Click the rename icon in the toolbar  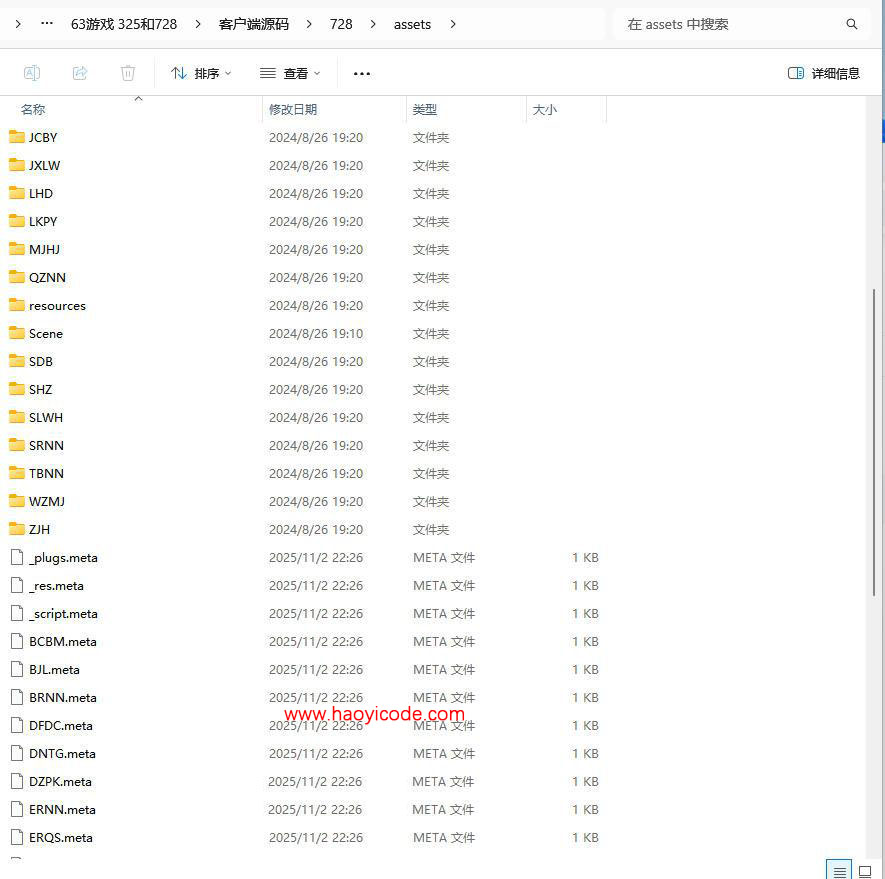pos(31,72)
